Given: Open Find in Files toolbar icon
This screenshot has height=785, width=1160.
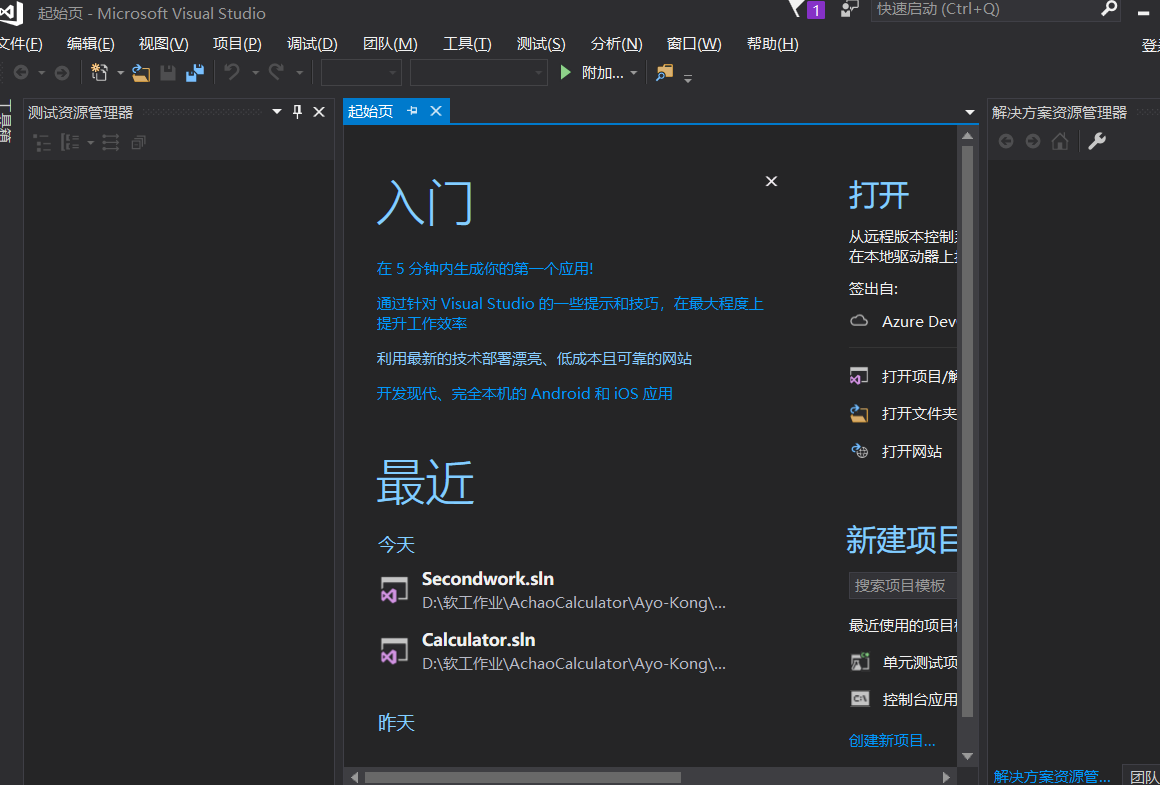Looking at the screenshot, I should [x=664, y=72].
